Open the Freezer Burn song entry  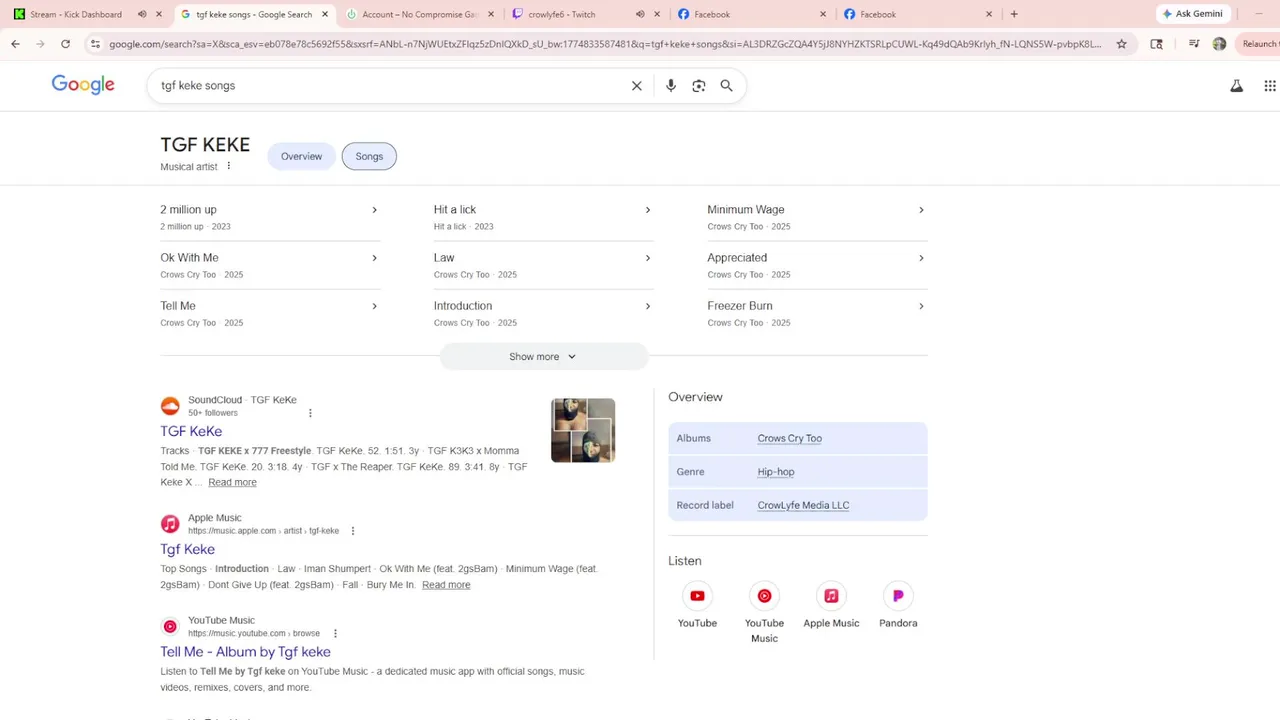point(817,313)
